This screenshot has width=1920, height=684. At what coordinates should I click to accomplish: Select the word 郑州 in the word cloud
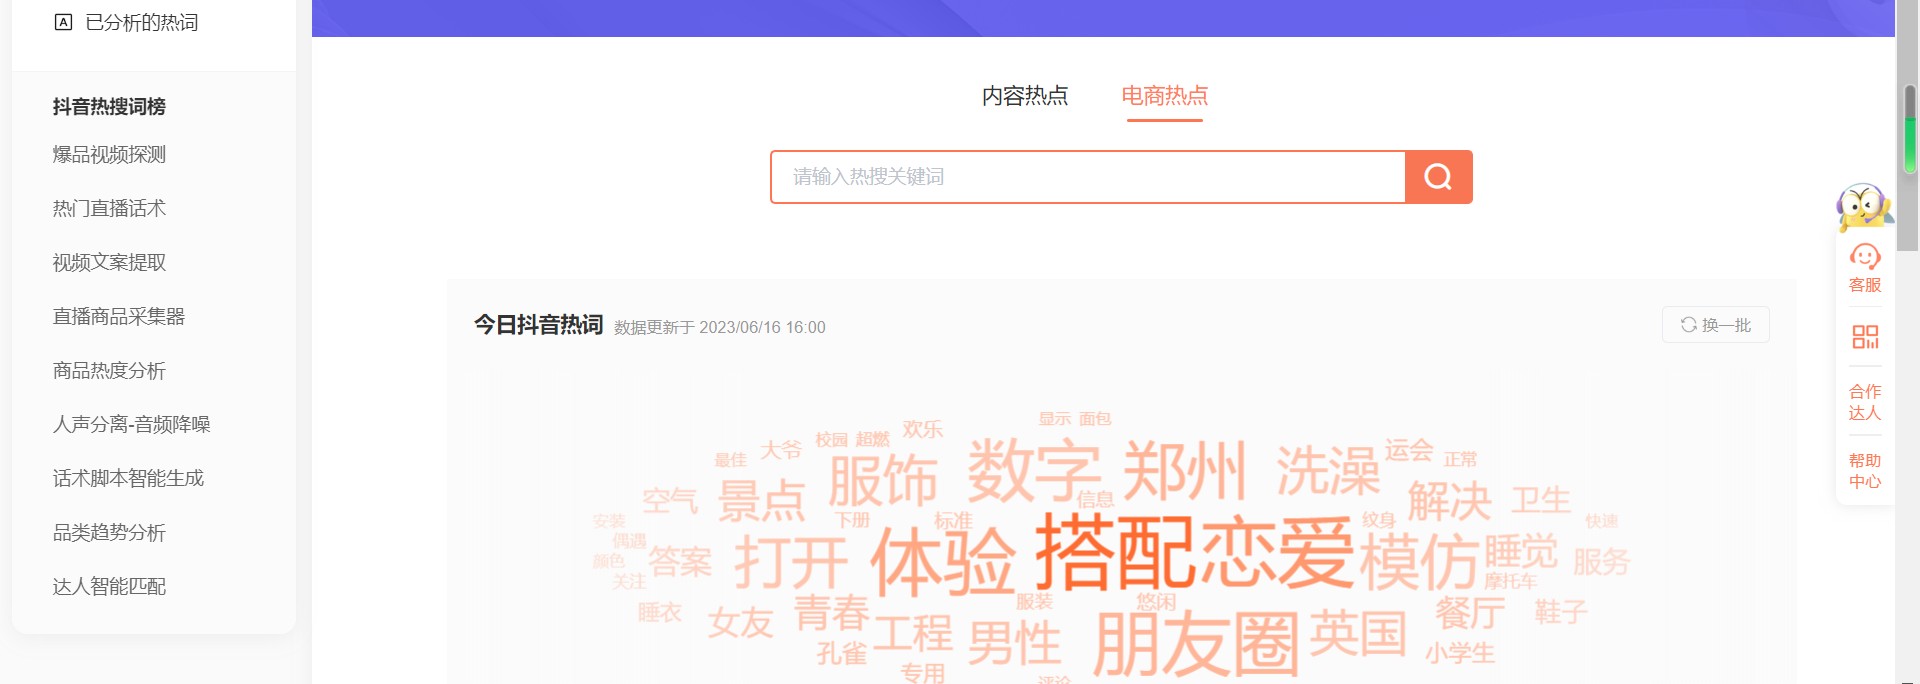(1185, 469)
